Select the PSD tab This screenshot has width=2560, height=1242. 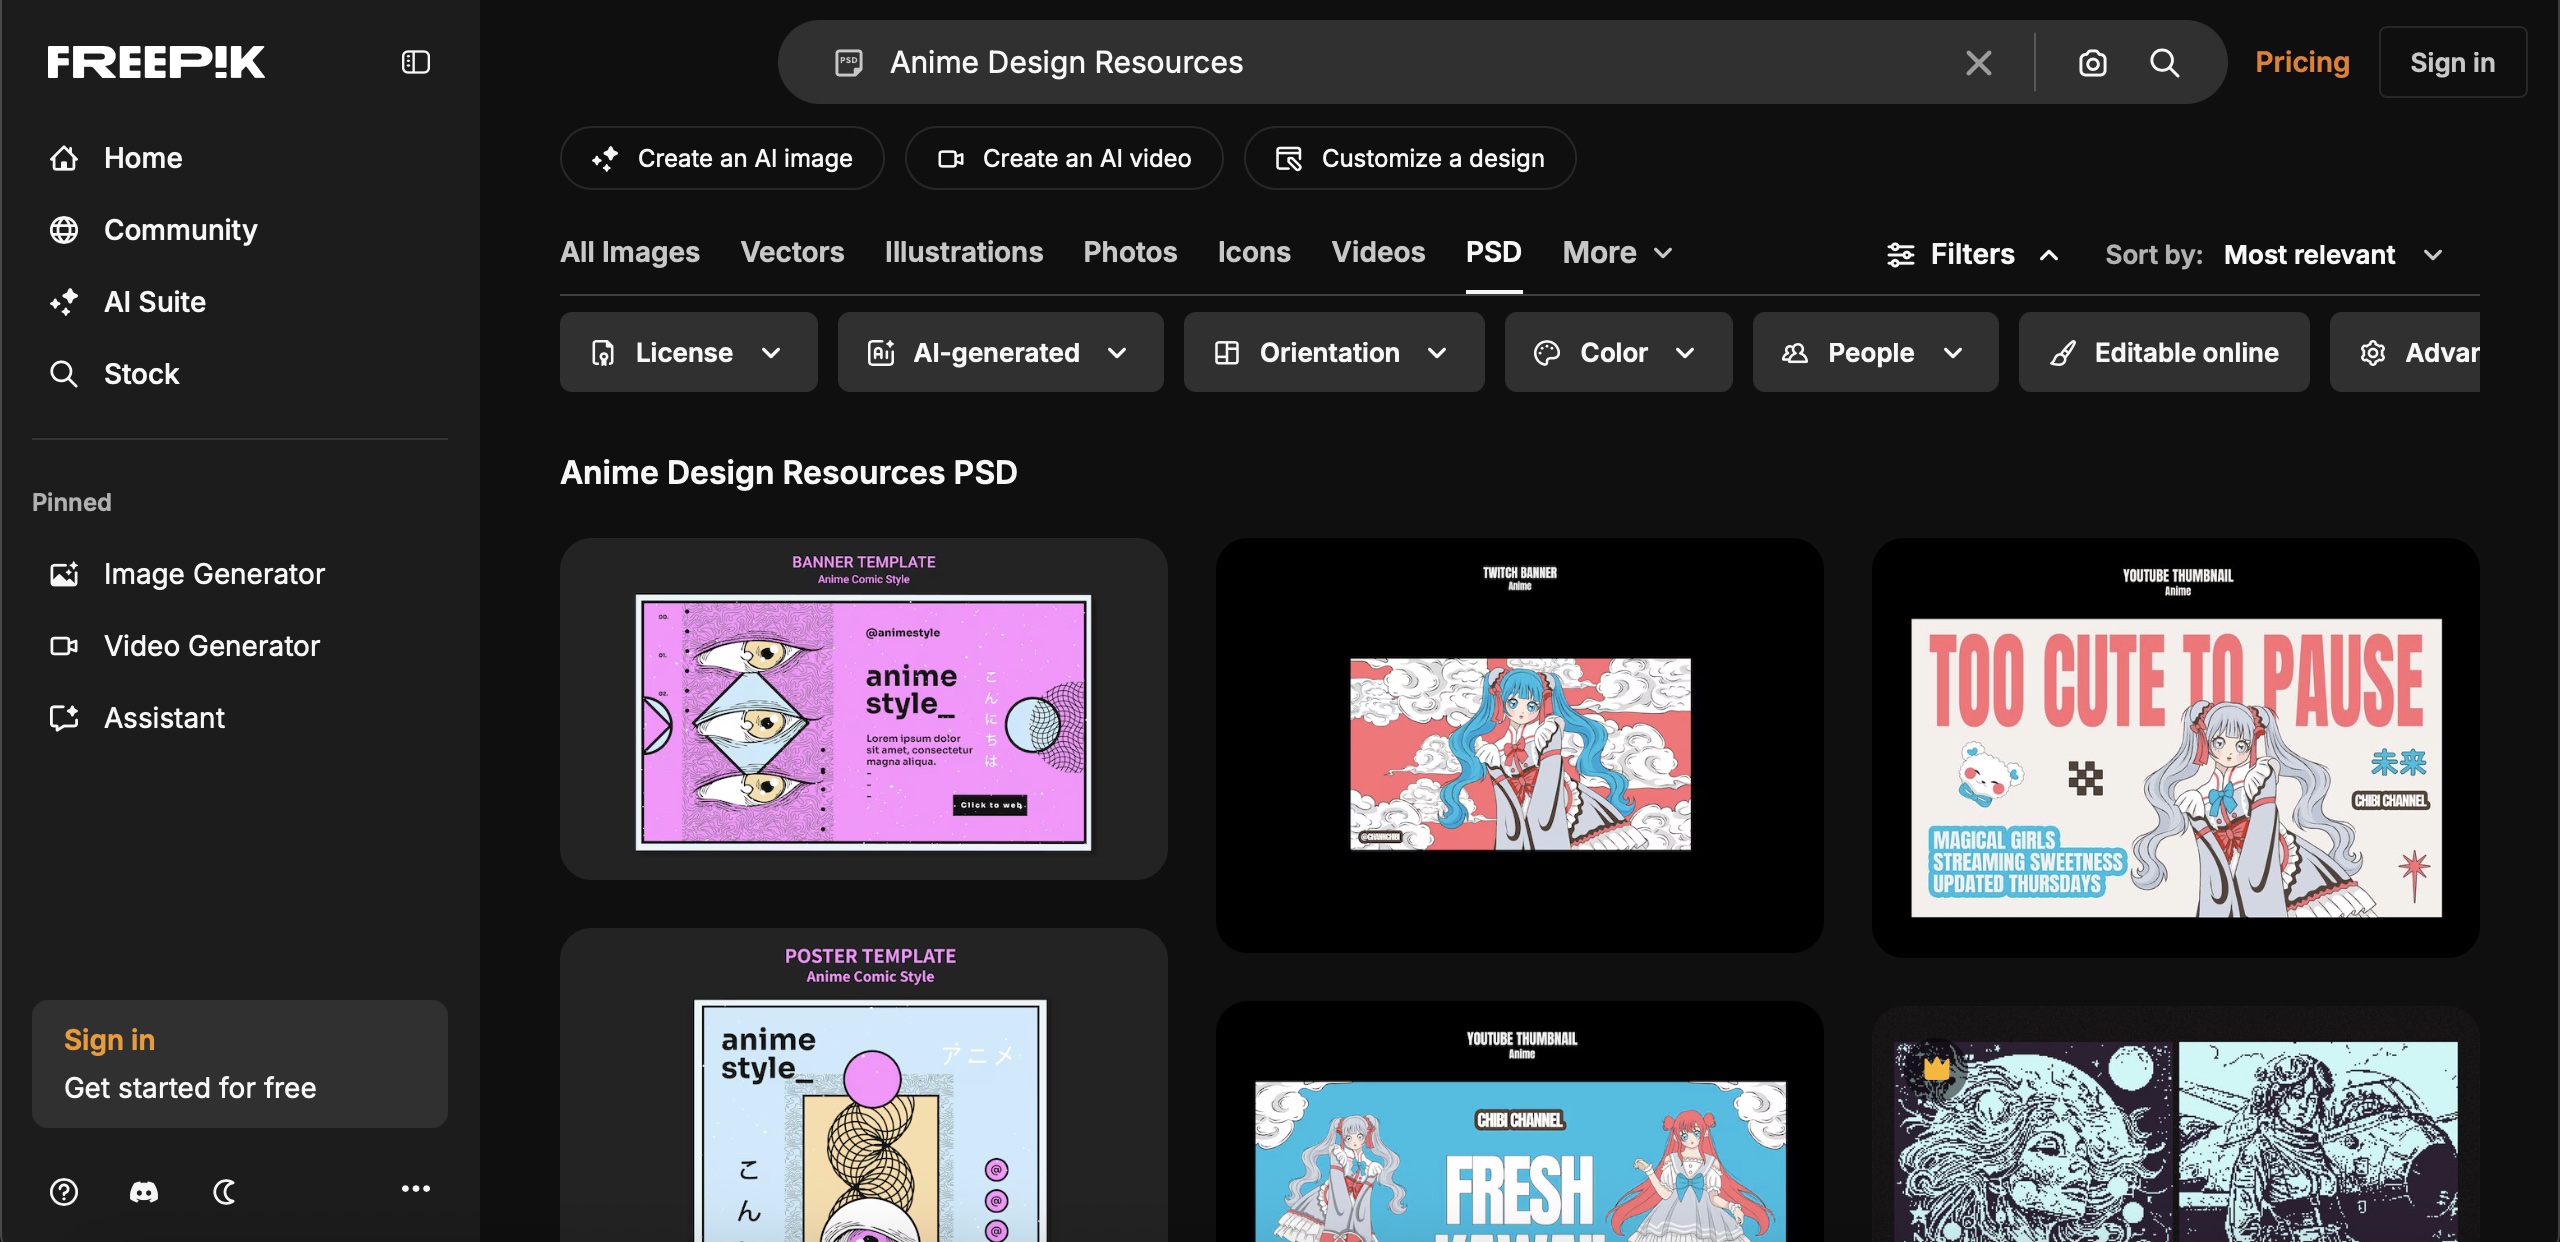(x=1494, y=252)
